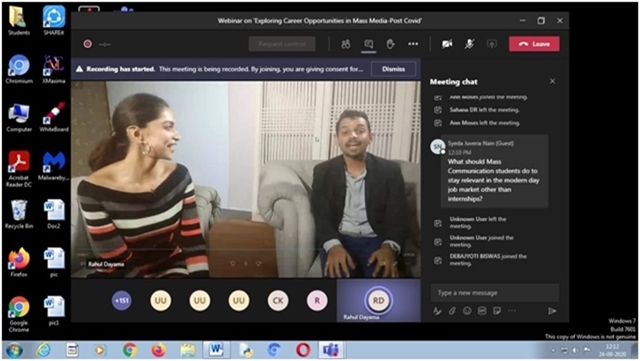Send the chat message with arrow icon
The image size is (640, 361).
[x=552, y=311]
